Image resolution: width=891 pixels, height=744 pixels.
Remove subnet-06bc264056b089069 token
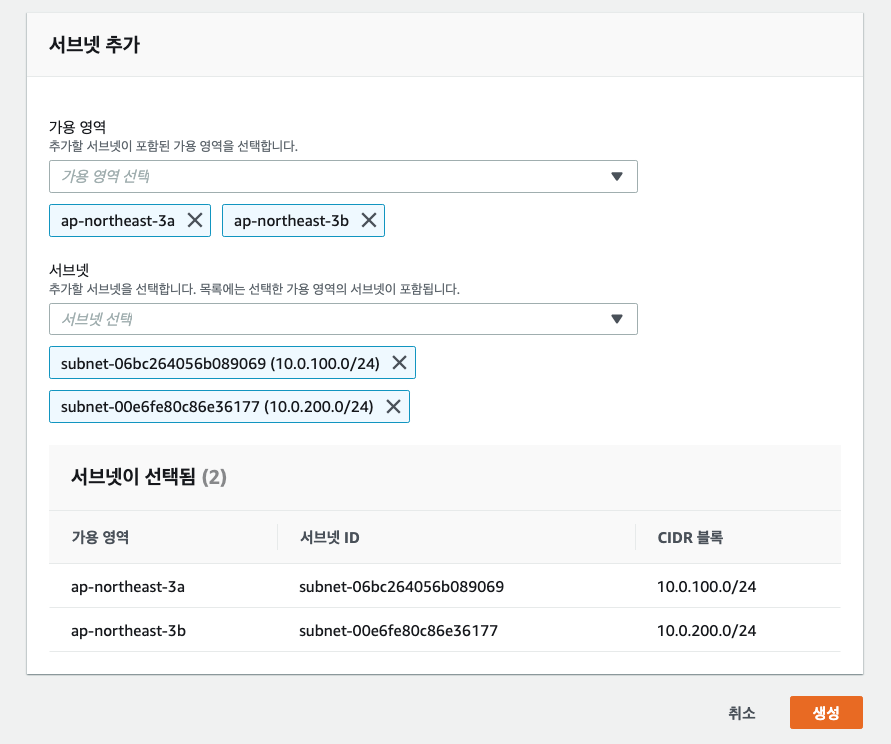399,363
